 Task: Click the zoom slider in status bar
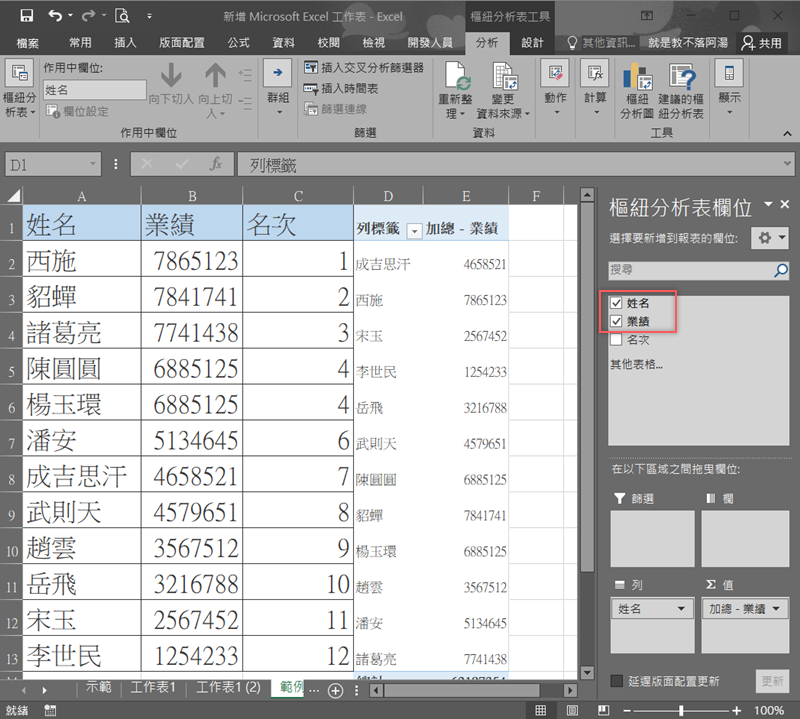[681, 710]
